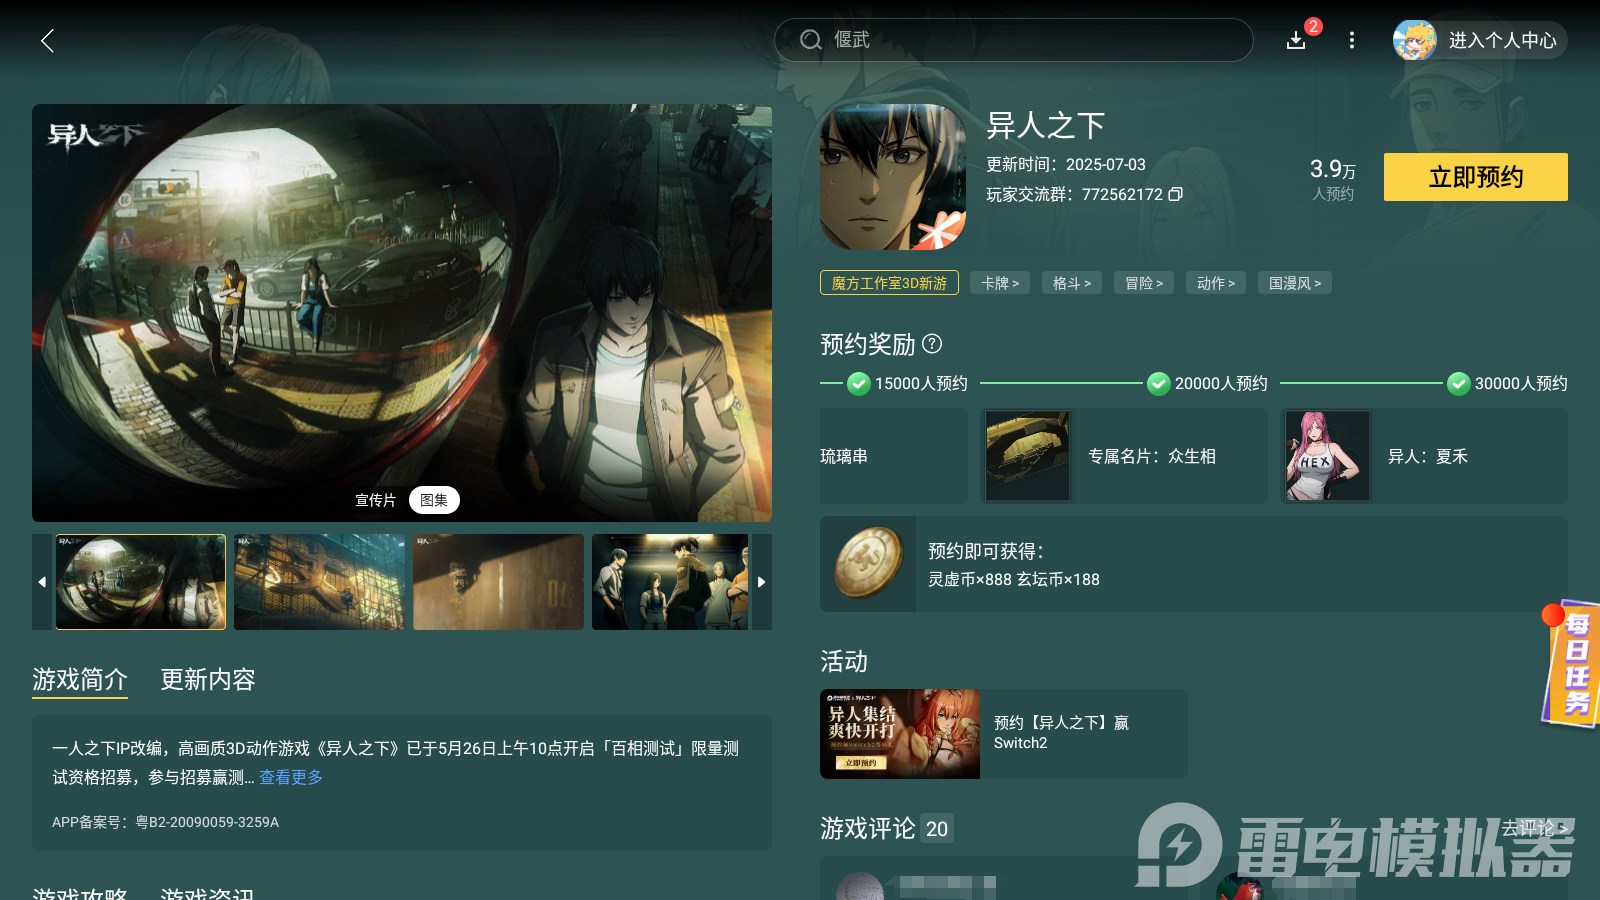Screen dimensions: 1600x900
Task: Expand the 动作 category tag
Action: pos(1216,283)
